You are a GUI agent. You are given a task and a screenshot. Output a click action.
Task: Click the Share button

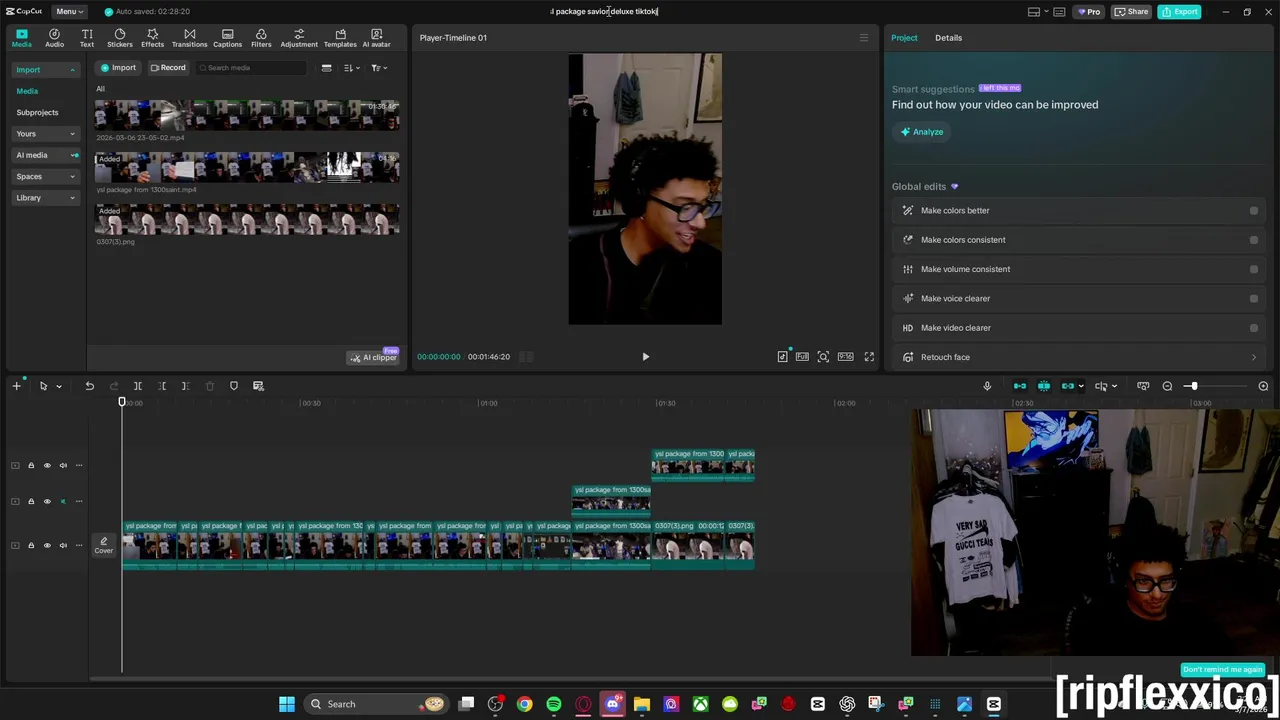pyautogui.click(x=1132, y=11)
